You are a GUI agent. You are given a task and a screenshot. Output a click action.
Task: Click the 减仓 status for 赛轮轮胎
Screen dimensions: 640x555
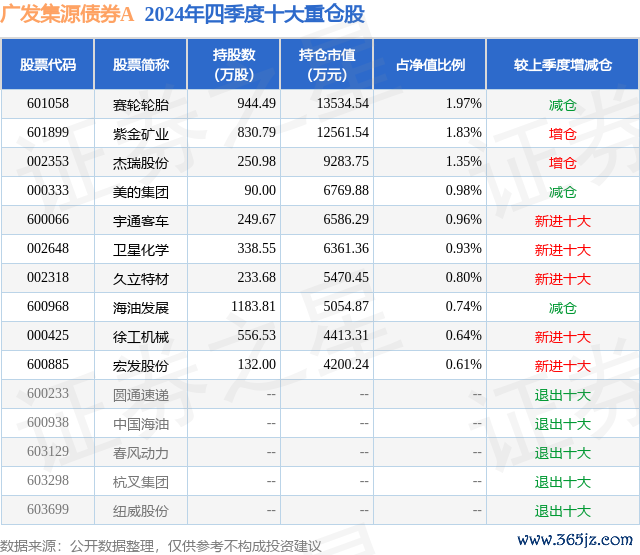[562, 105]
